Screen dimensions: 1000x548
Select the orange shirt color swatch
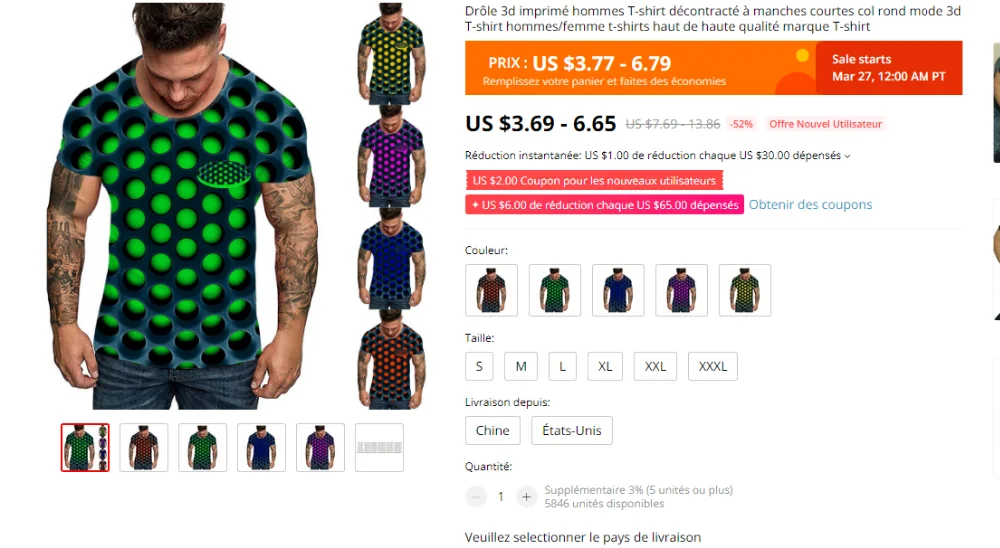click(x=491, y=290)
